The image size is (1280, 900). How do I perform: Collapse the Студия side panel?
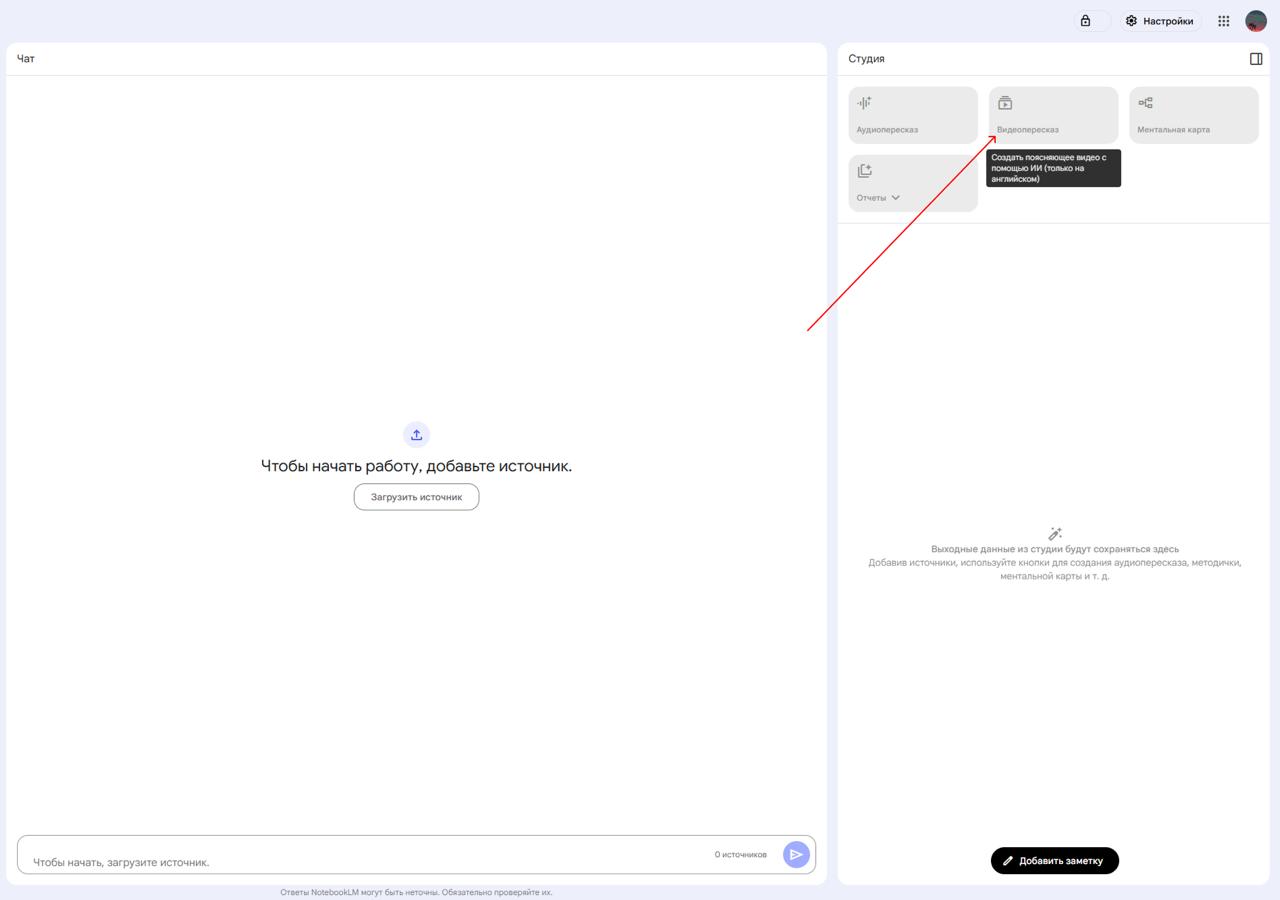tap(1256, 59)
